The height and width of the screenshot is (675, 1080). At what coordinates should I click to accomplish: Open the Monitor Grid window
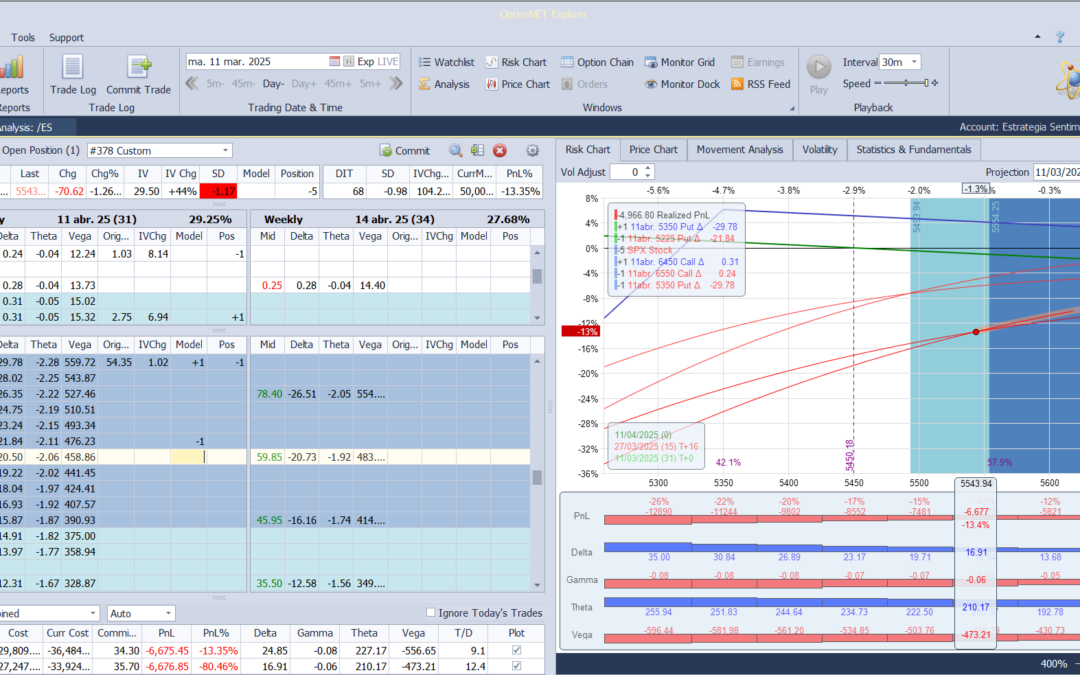680,62
